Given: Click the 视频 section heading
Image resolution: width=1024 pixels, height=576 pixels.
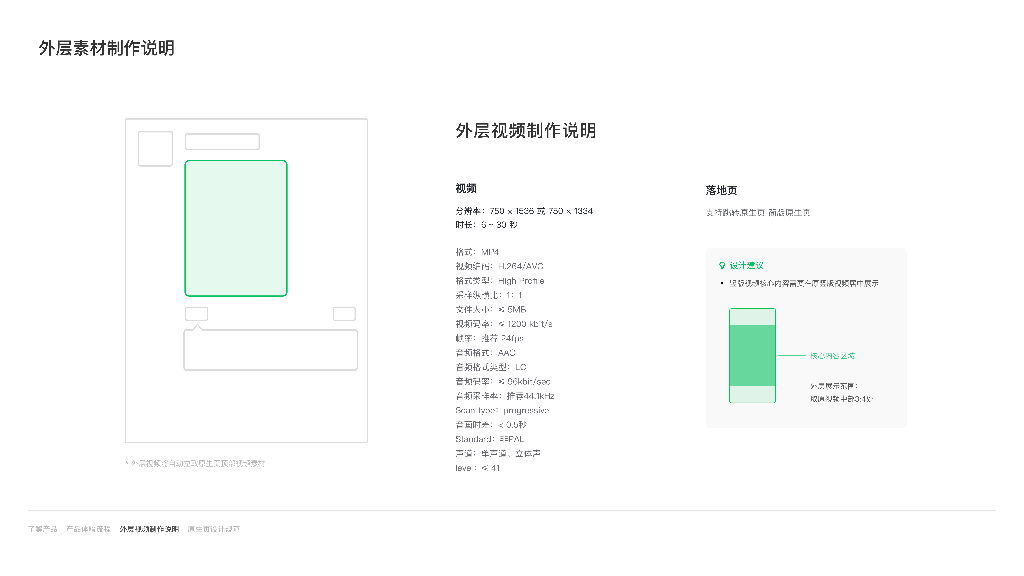Looking at the screenshot, I should [466, 188].
